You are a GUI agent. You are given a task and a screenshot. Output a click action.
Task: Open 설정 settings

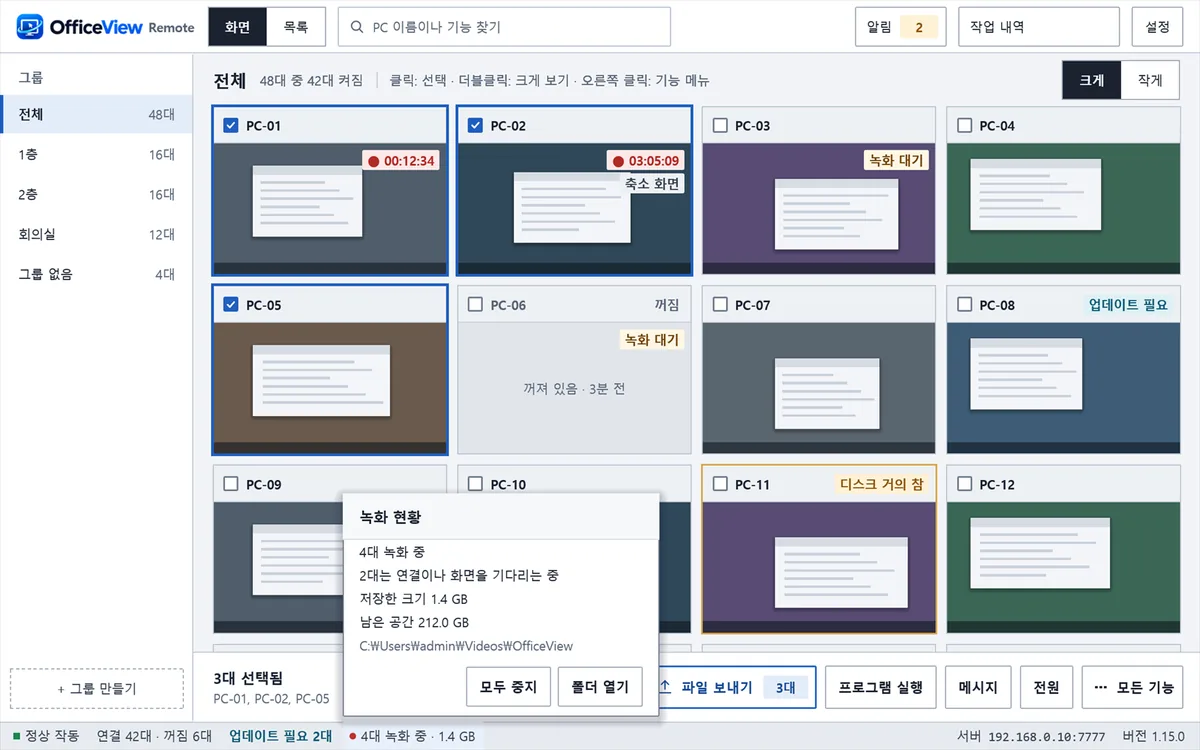tap(1157, 27)
